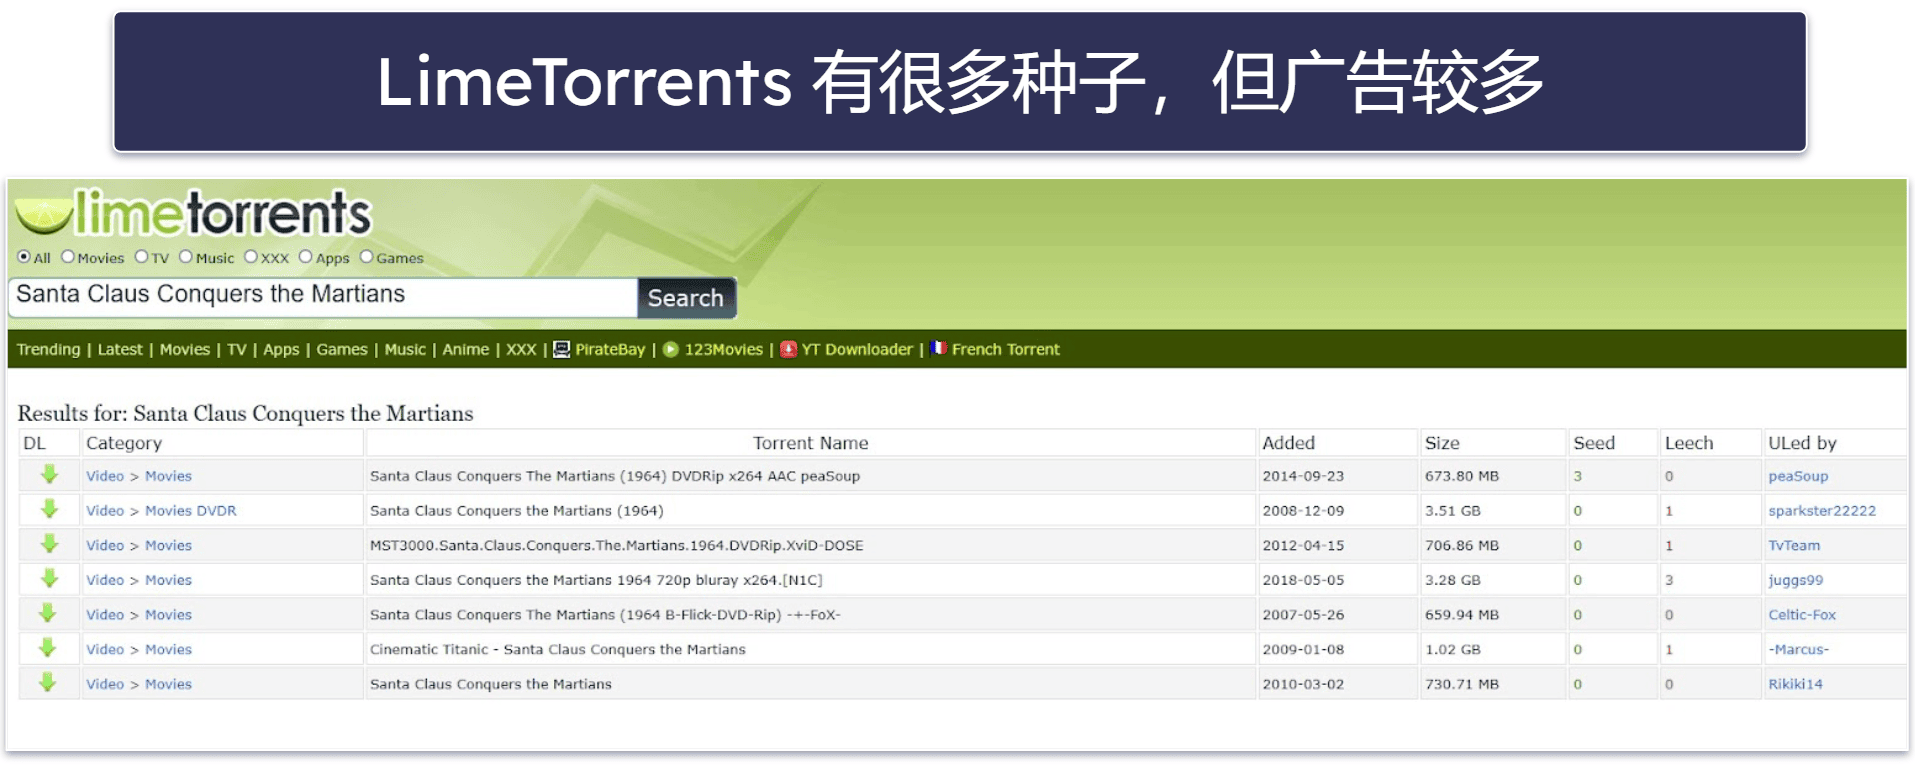The height and width of the screenshot is (767, 1915).
Task: Download arrow for MST3000 XviD-DOSE torrent
Action: click(x=49, y=544)
